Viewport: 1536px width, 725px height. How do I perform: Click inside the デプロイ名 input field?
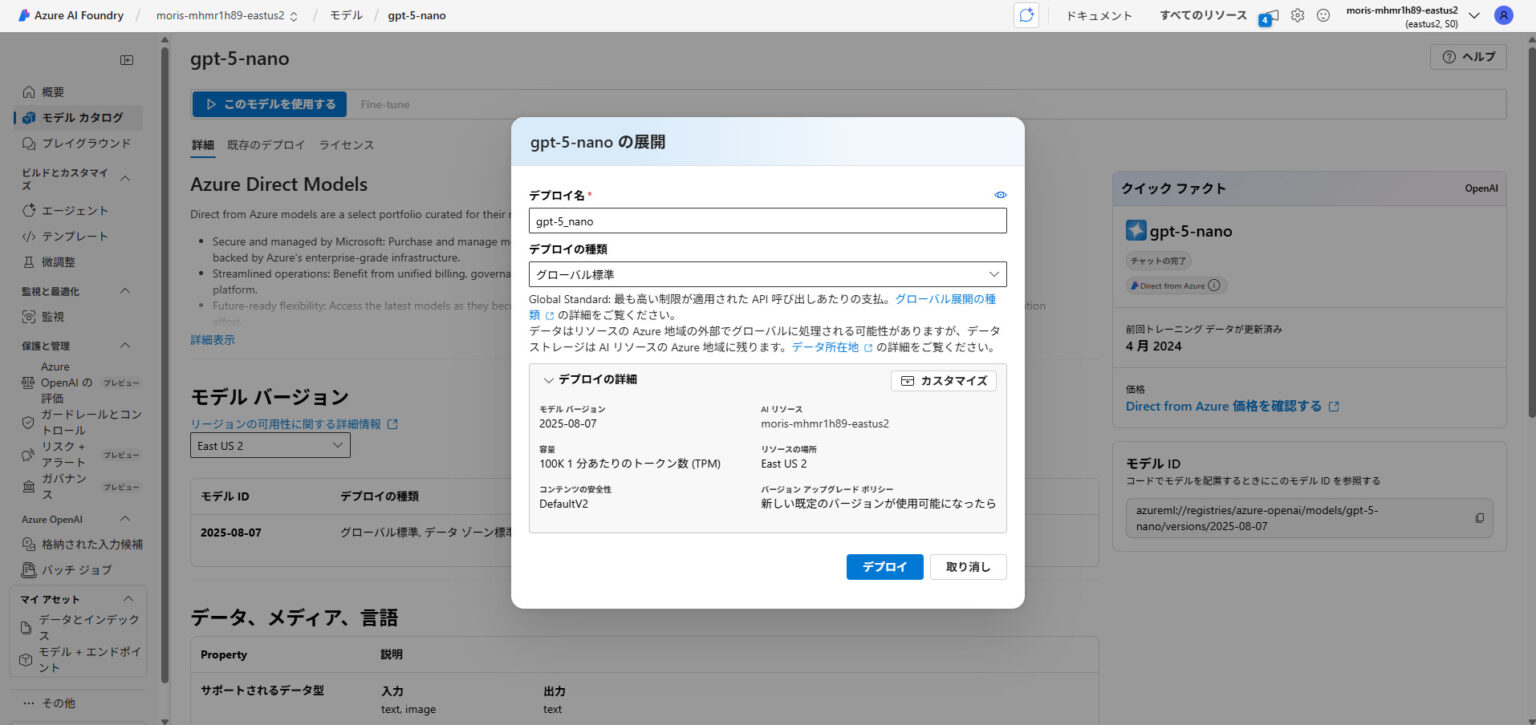[x=766, y=220]
